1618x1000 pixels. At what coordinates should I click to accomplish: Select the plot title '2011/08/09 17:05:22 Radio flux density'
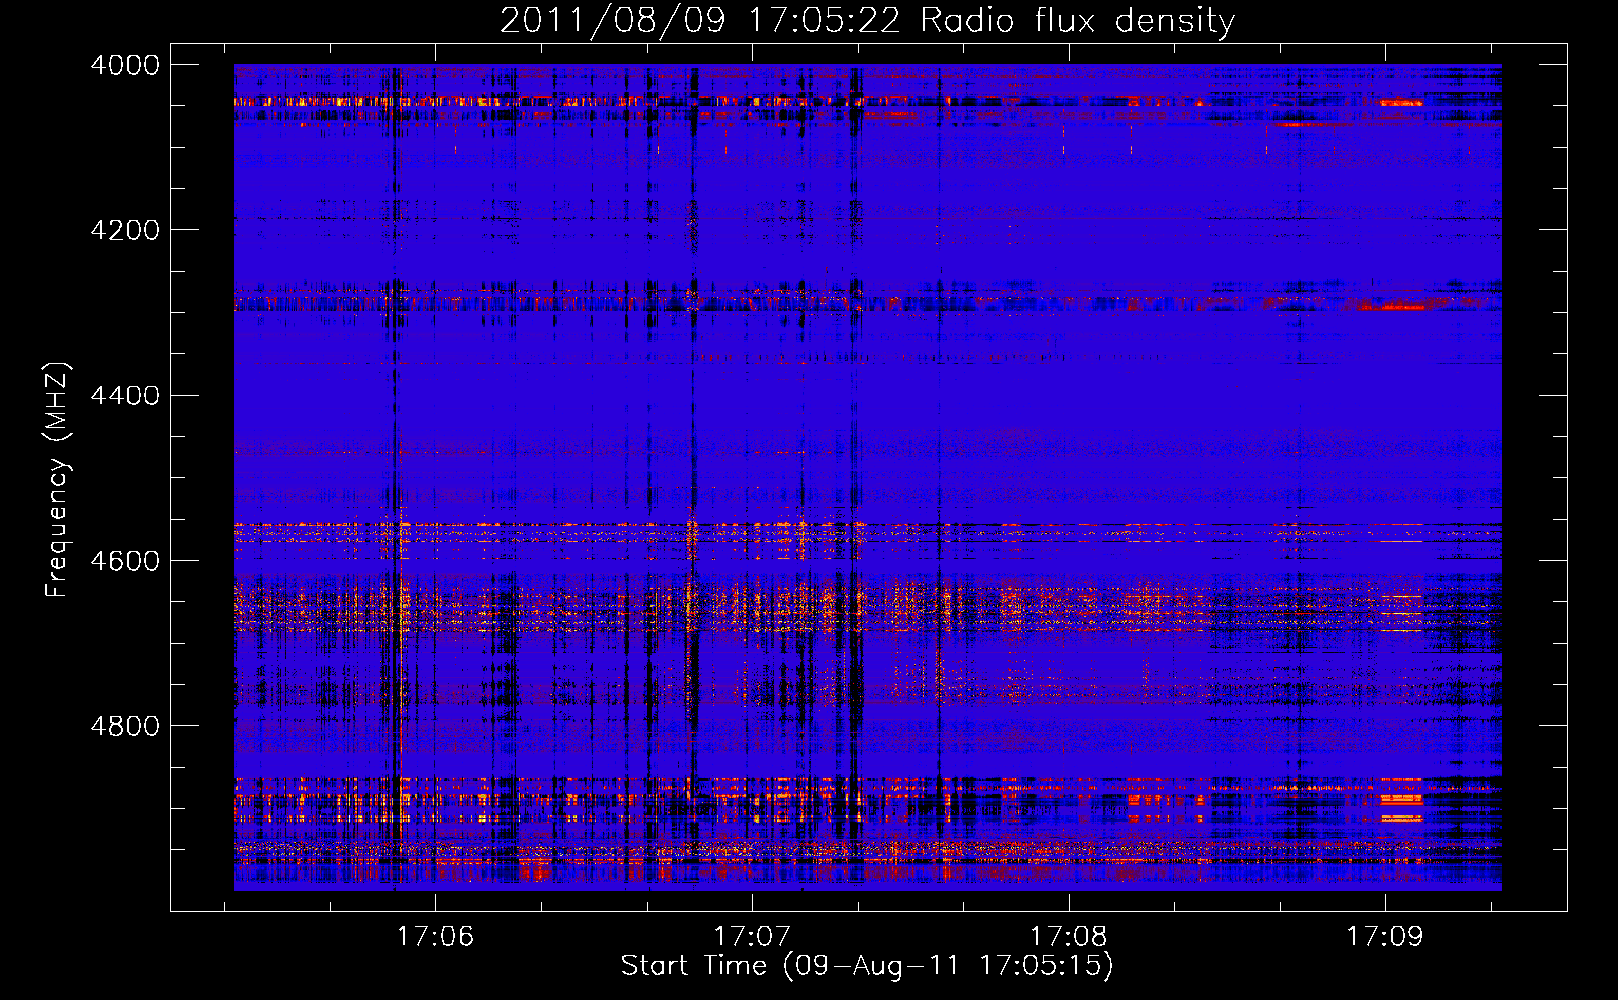coord(867,21)
